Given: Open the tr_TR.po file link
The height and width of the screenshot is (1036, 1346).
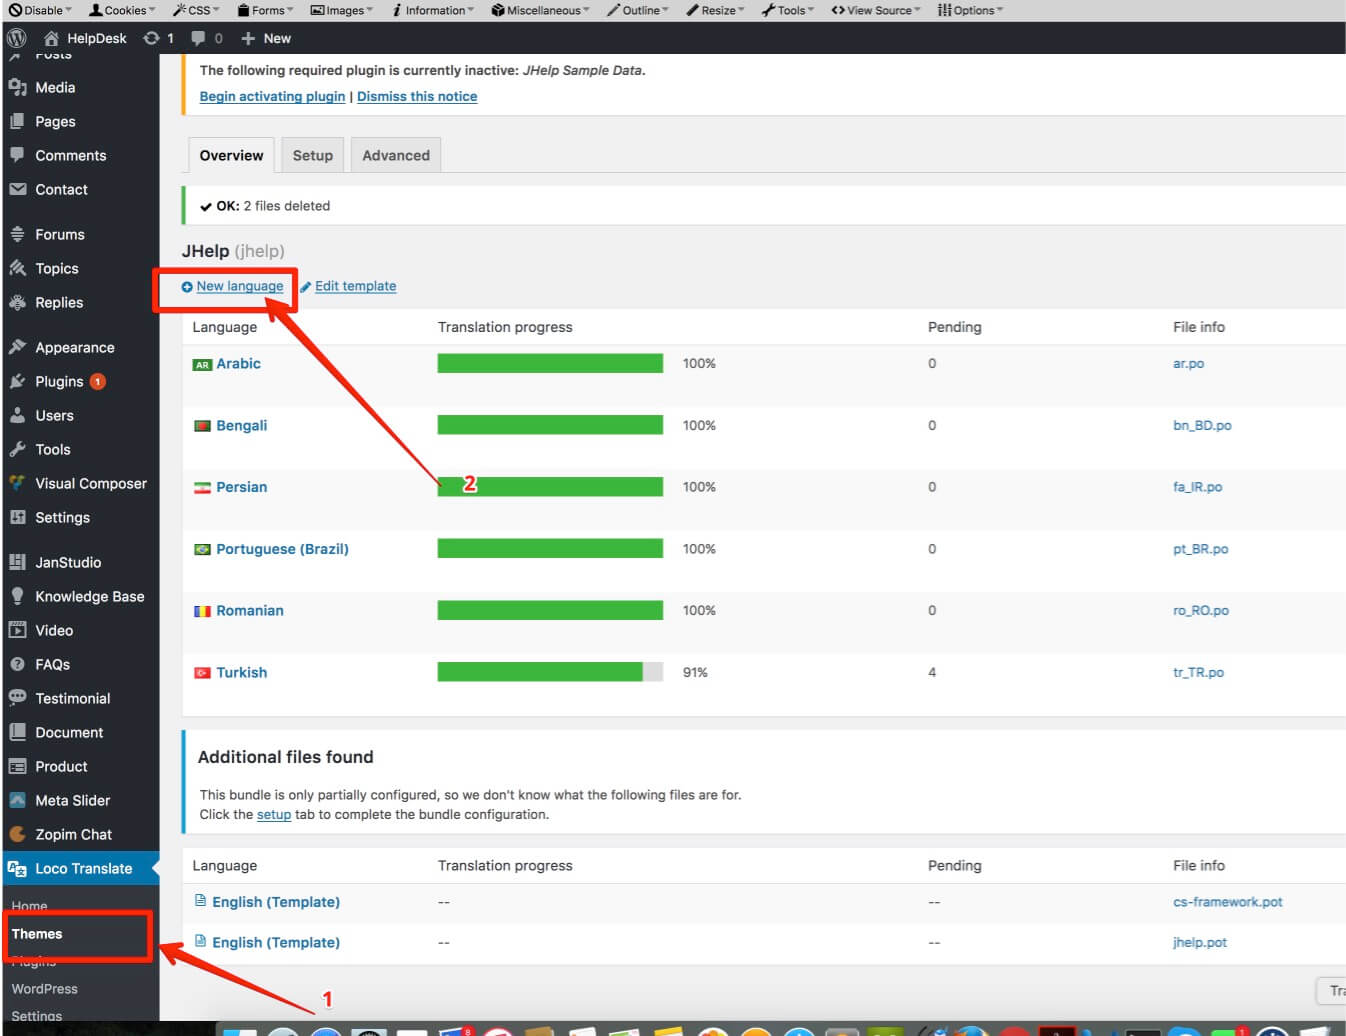Looking at the screenshot, I should click(1198, 672).
